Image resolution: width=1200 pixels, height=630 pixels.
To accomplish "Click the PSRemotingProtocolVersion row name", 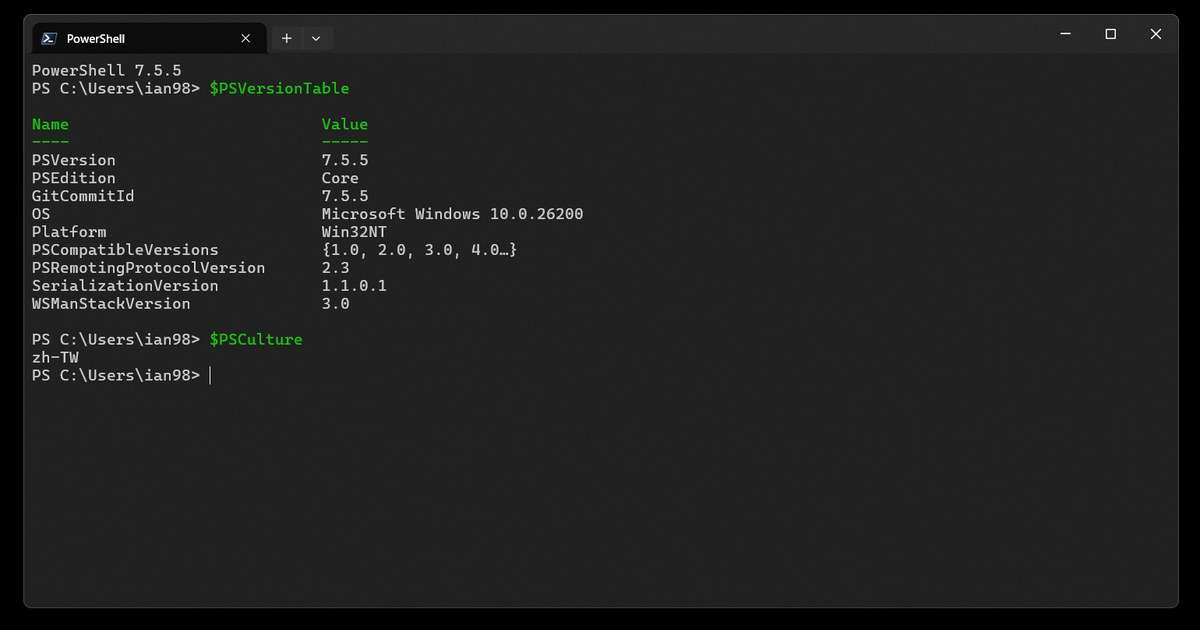I will (x=149, y=268).
